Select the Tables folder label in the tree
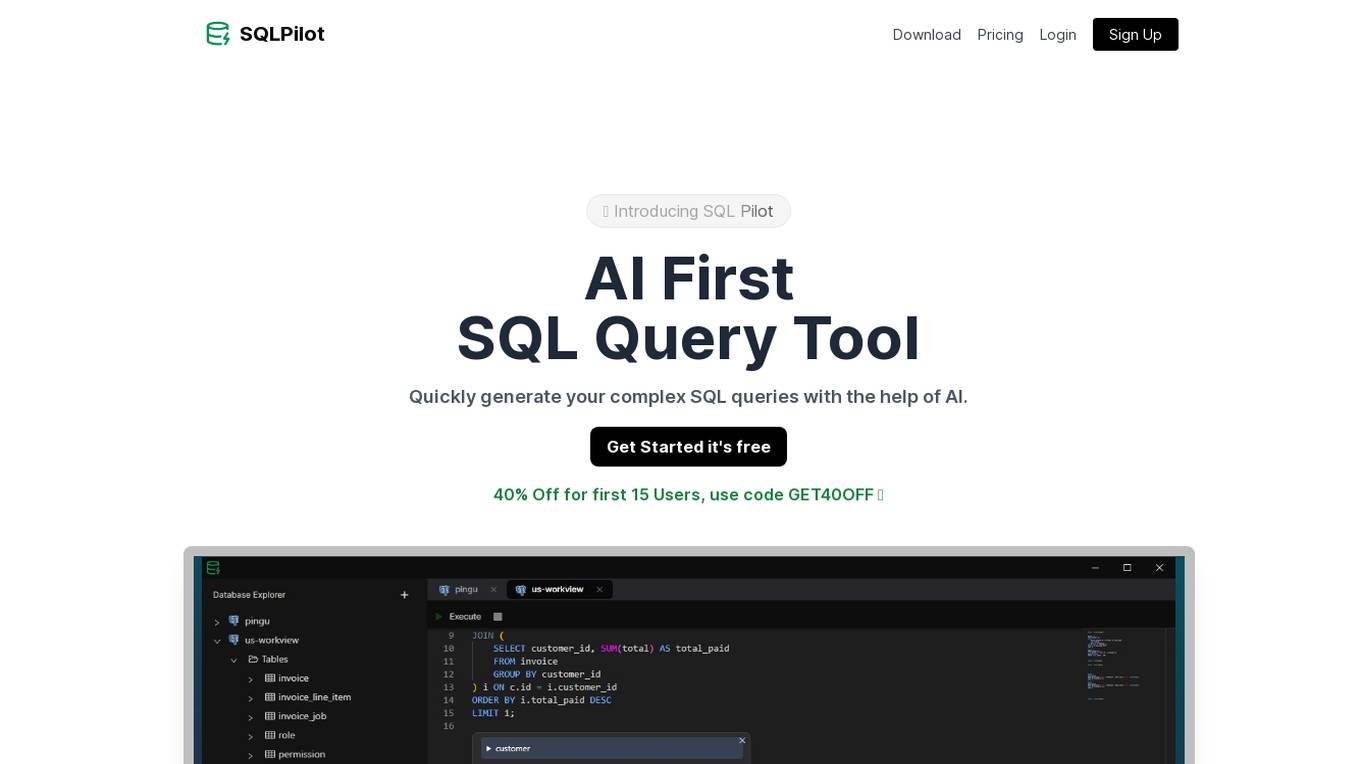This screenshot has height=764, width=1360. click(x=275, y=659)
